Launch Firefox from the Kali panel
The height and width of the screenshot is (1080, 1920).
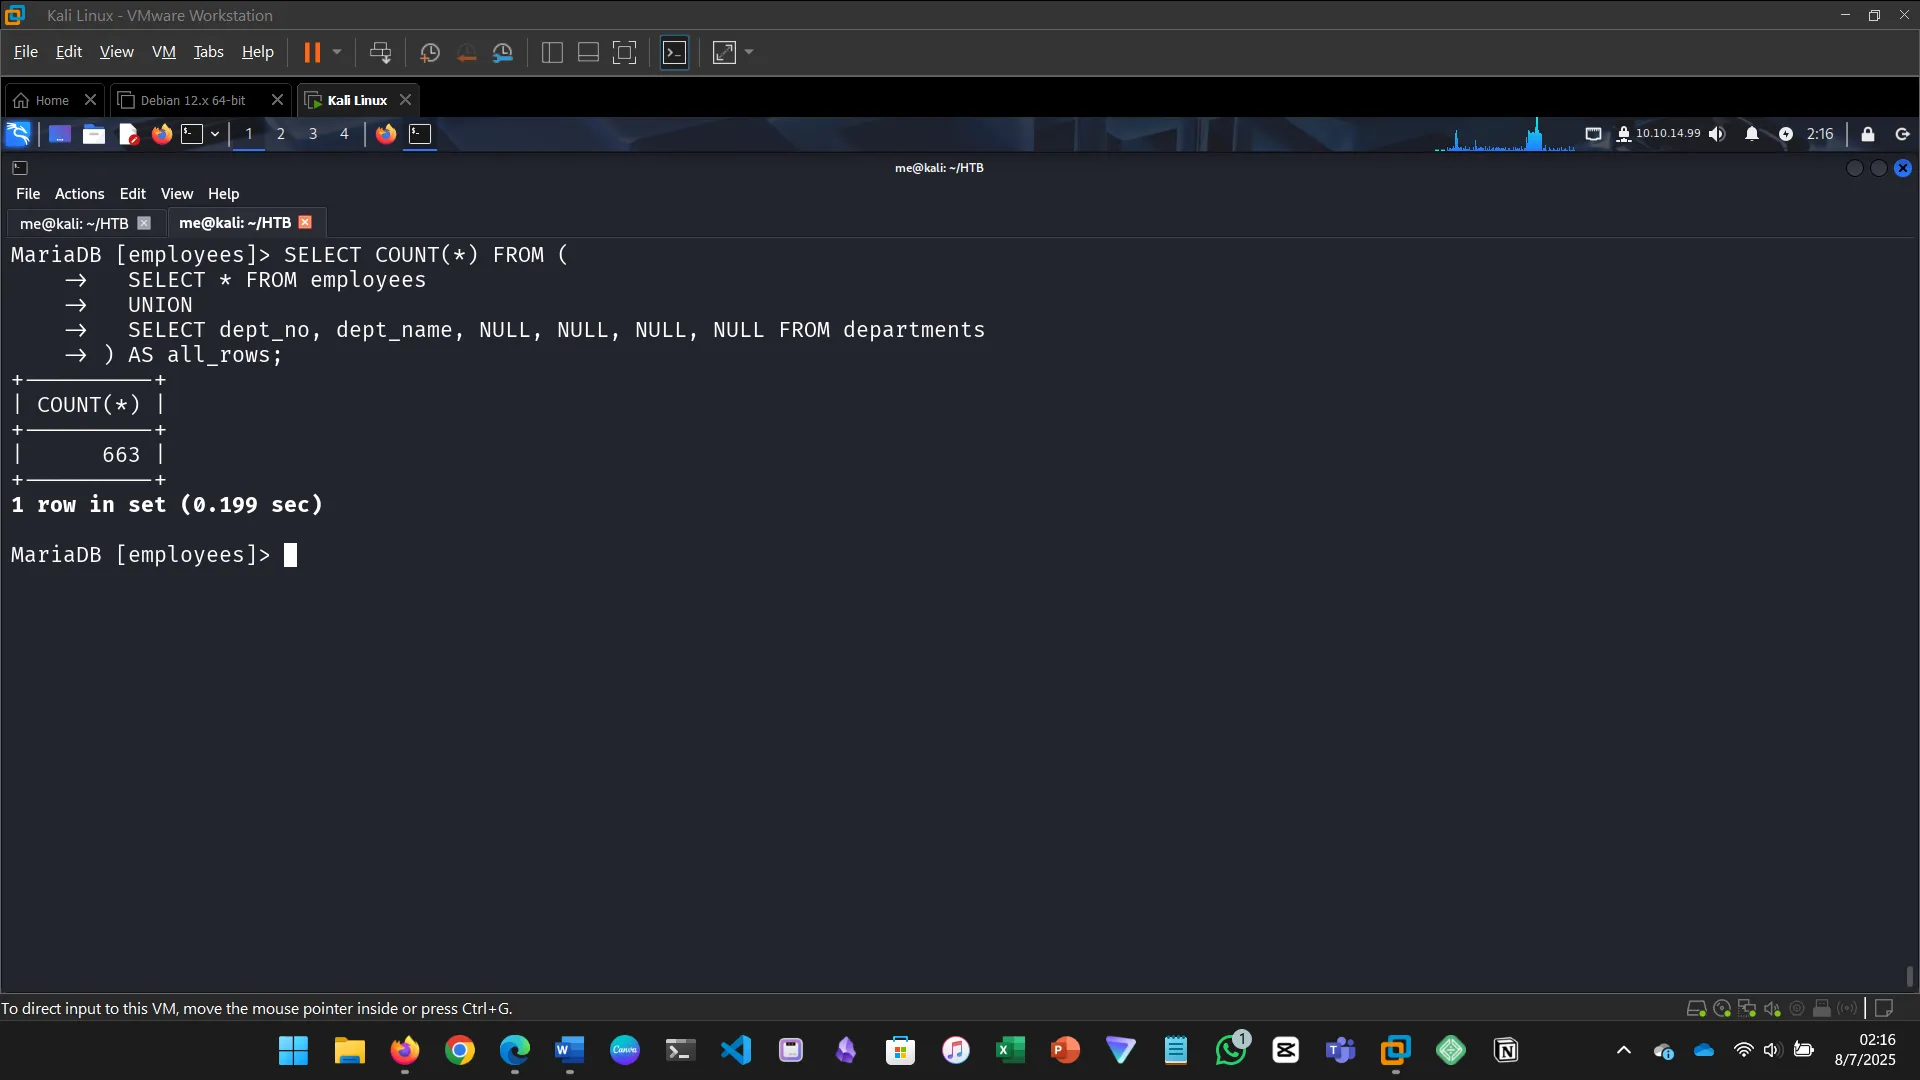pyautogui.click(x=161, y=134)
